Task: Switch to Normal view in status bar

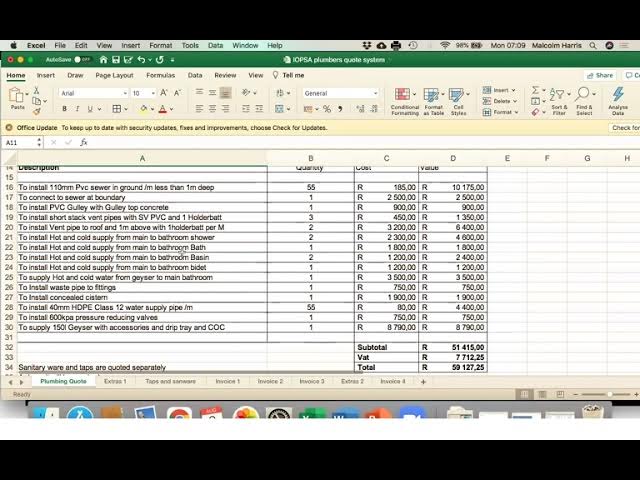Action: click(x=524, y=394)
